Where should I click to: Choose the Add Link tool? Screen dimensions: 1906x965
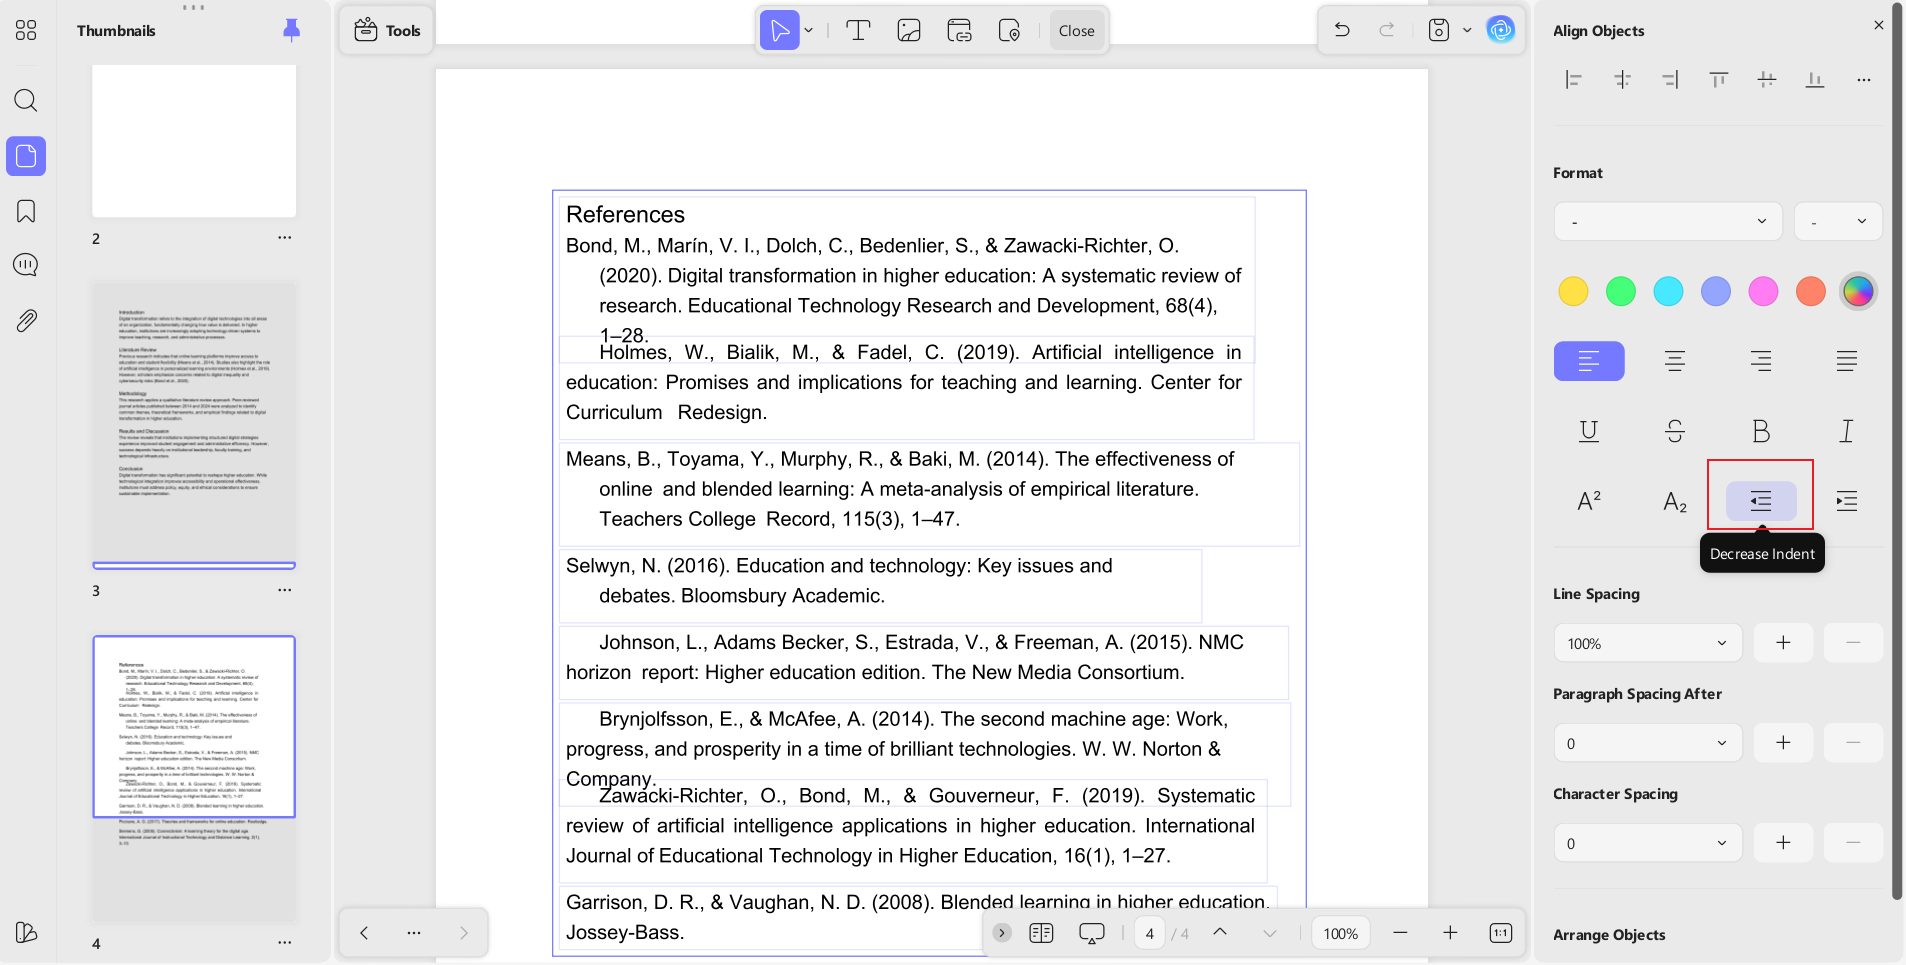coord(959,30)
